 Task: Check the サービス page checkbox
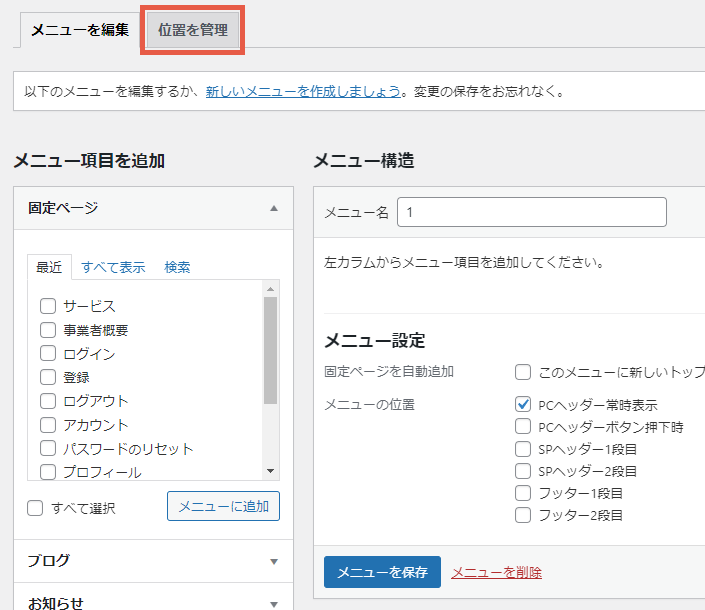(x=48, y=306)
